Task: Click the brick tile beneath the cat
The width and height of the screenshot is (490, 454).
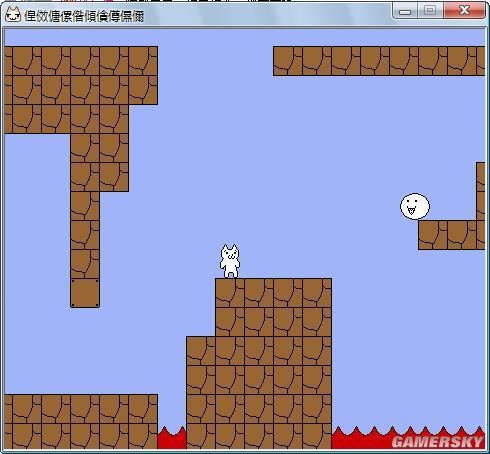Action: (x=230, y=293)
